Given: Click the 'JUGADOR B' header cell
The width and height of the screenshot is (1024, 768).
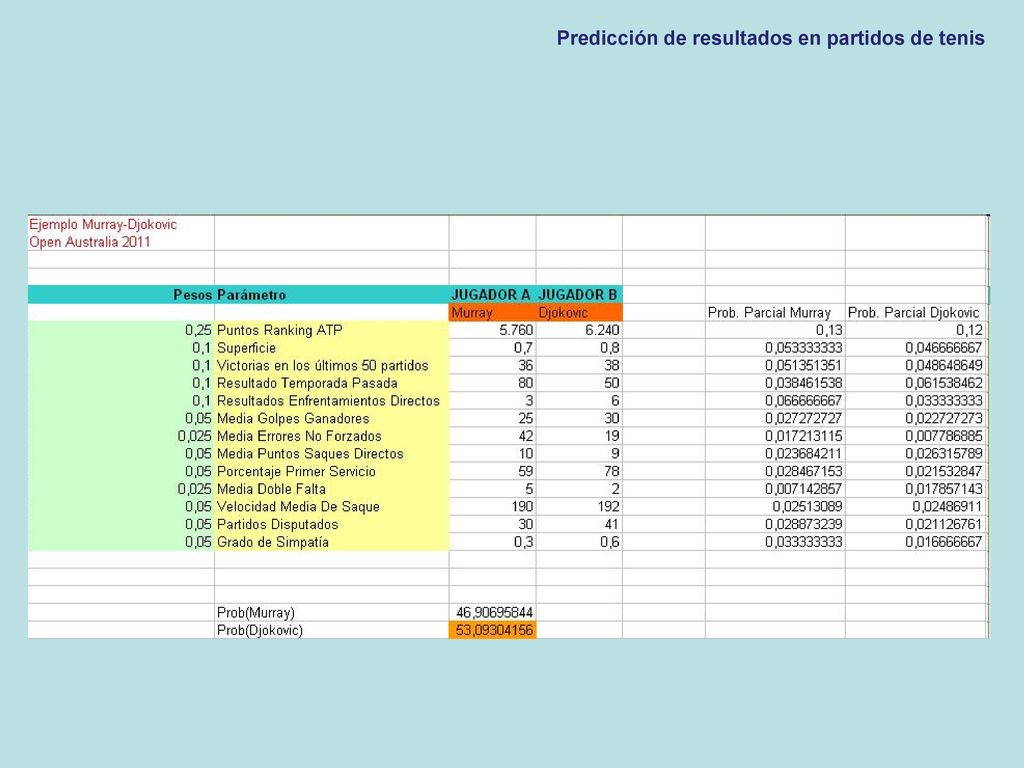Looking at the screenshot, I should tap(577, 295).
